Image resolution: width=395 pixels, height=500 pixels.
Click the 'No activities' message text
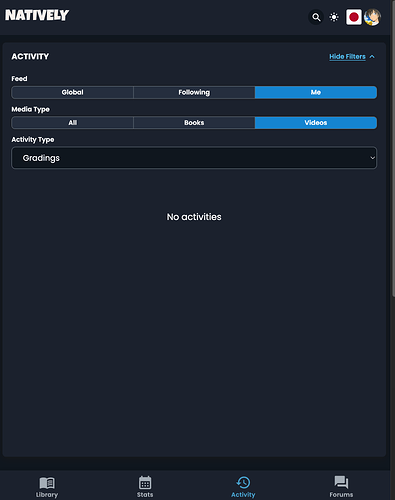click(x=194, y=217)
